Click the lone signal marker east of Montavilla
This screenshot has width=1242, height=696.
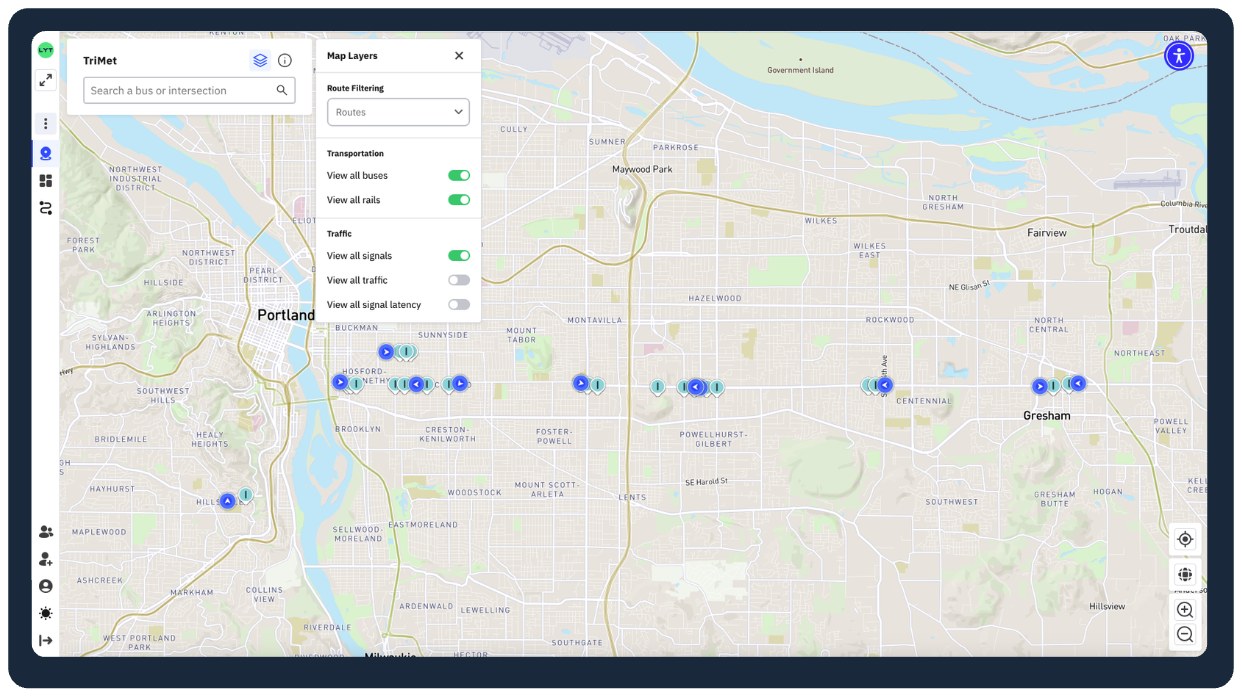[x=657, y=387]
